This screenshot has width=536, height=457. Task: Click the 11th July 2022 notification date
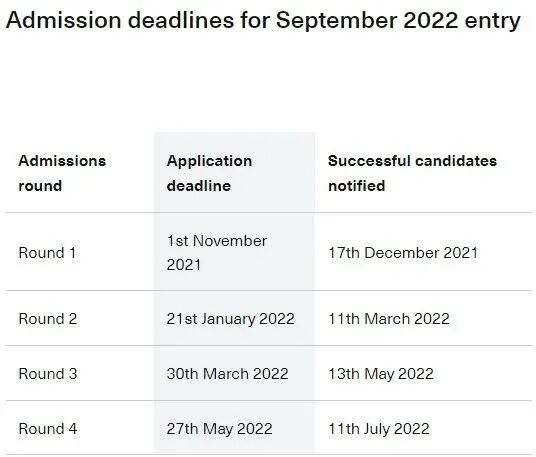point(379,429)
